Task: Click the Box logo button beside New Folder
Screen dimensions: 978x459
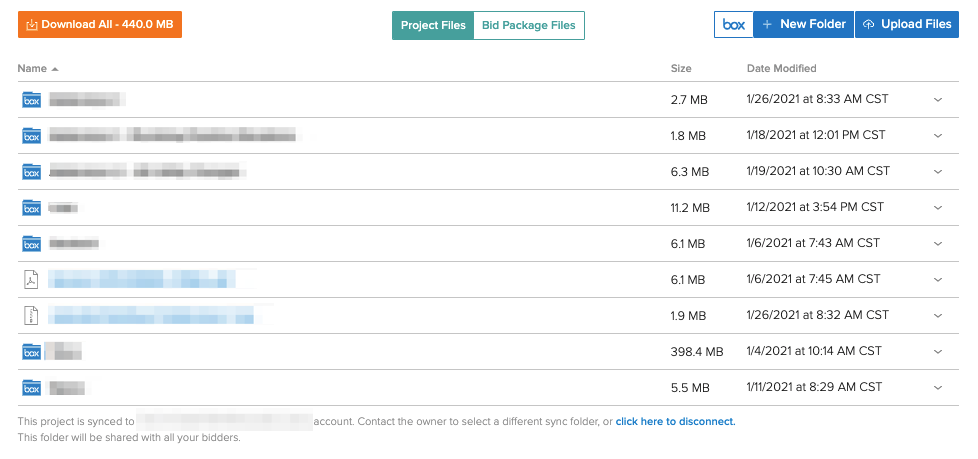Action: pyautogui.click(x=733, y=25)
